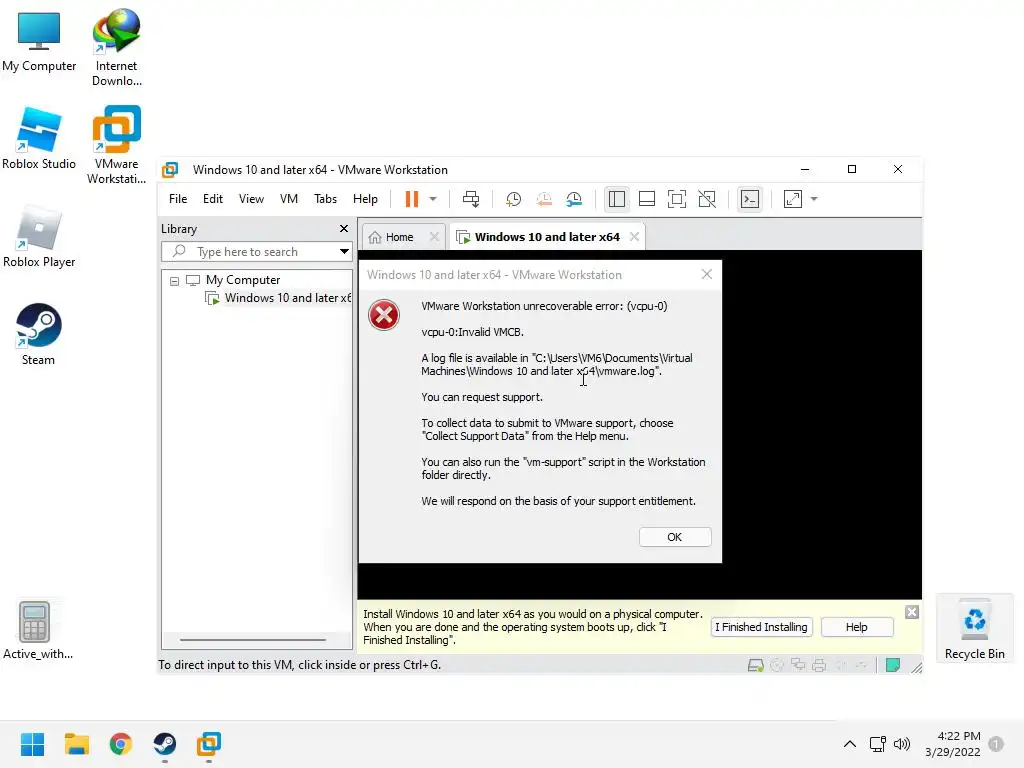Image resolution: width=1024 pixels, height=768 pixels.
Task: Click the printer status bar icon
Action: click(x=819, y=665)
